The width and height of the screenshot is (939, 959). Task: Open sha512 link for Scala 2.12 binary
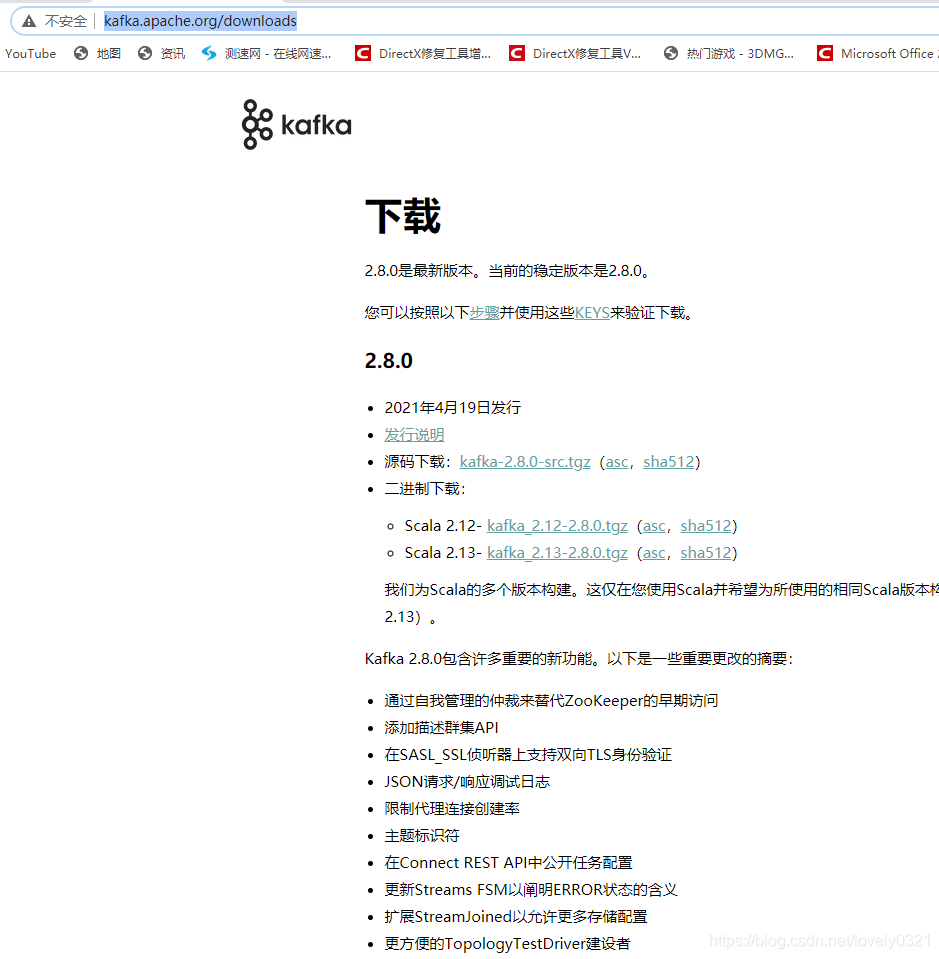tap(706, 526)
